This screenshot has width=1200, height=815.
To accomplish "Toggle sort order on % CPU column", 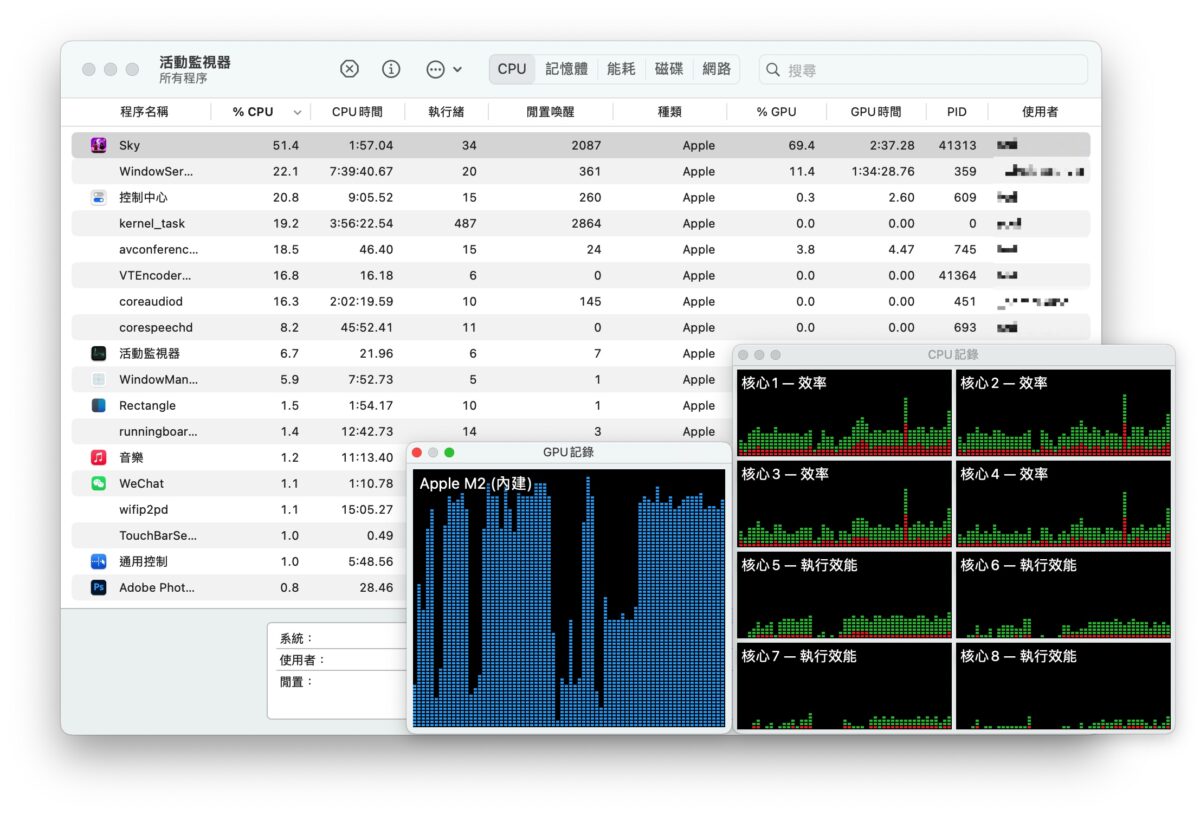I will [297, 112].
